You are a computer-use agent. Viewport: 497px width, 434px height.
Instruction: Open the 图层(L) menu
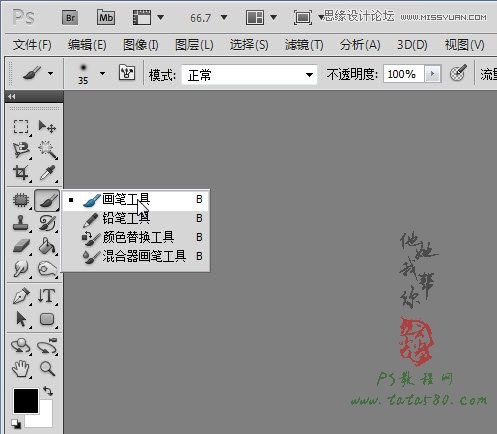click(x=194, y=45)
